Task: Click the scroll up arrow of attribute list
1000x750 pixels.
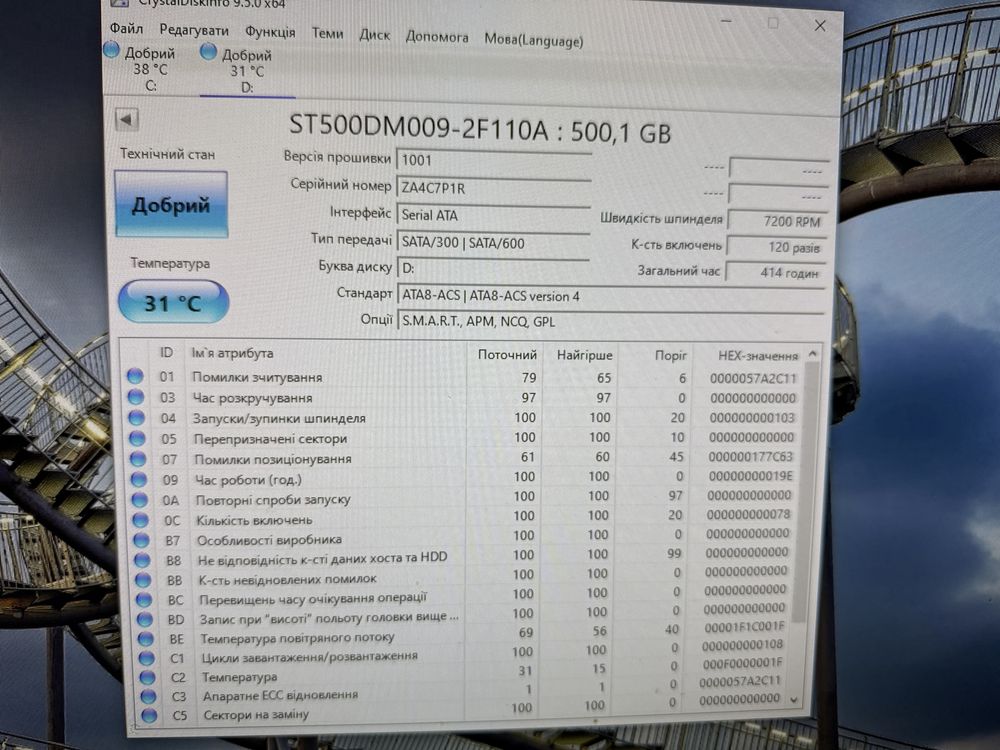Action: pos(812,353)
